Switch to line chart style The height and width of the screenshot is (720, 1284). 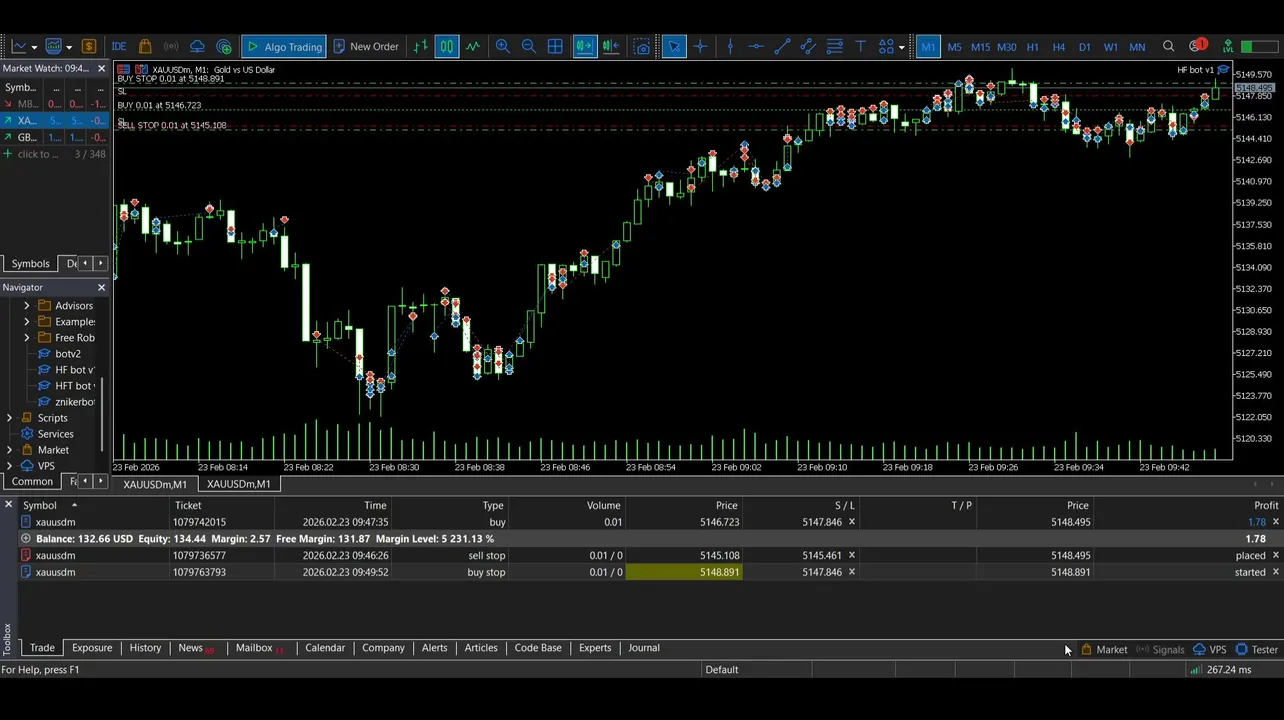point(472,46)
